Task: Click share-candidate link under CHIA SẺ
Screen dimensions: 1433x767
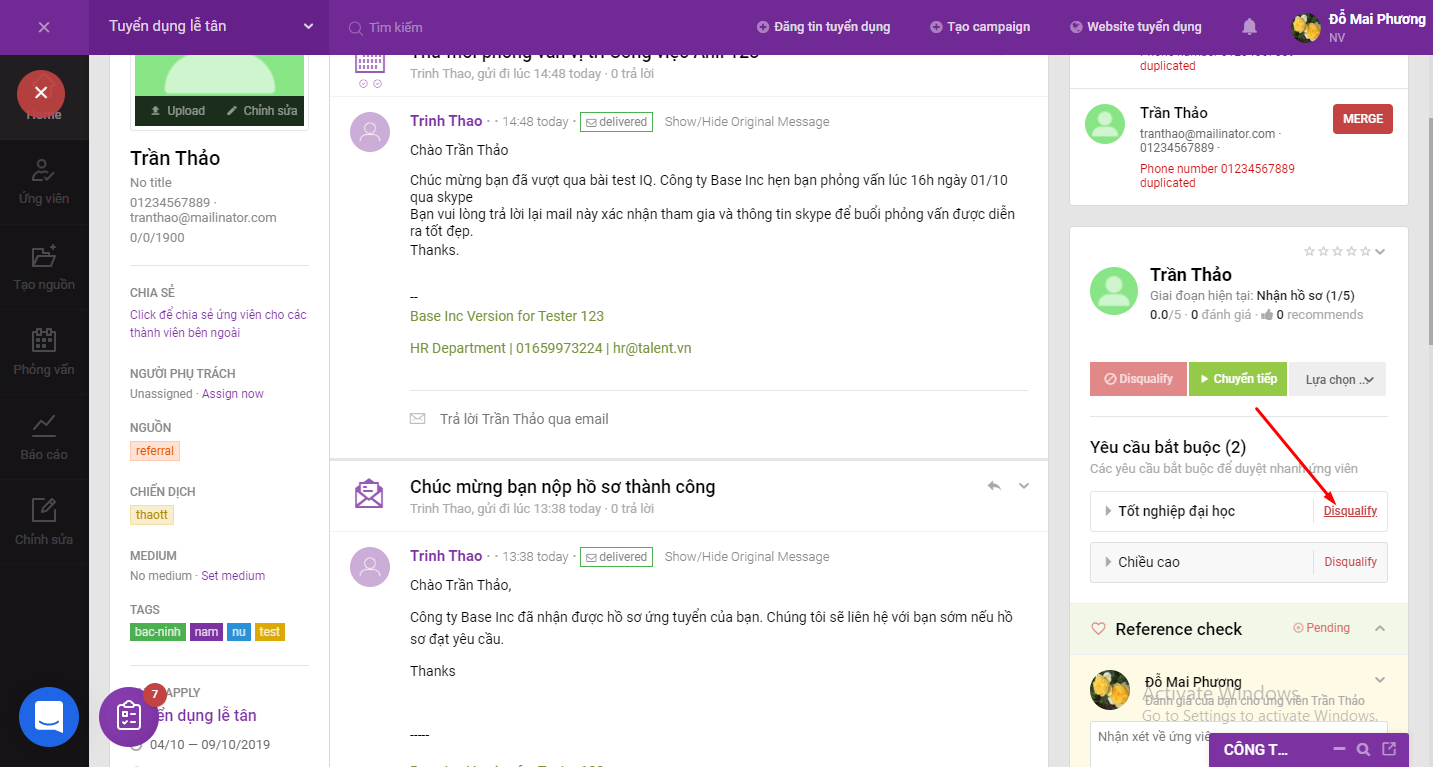Action: click(x=218, y=324)
